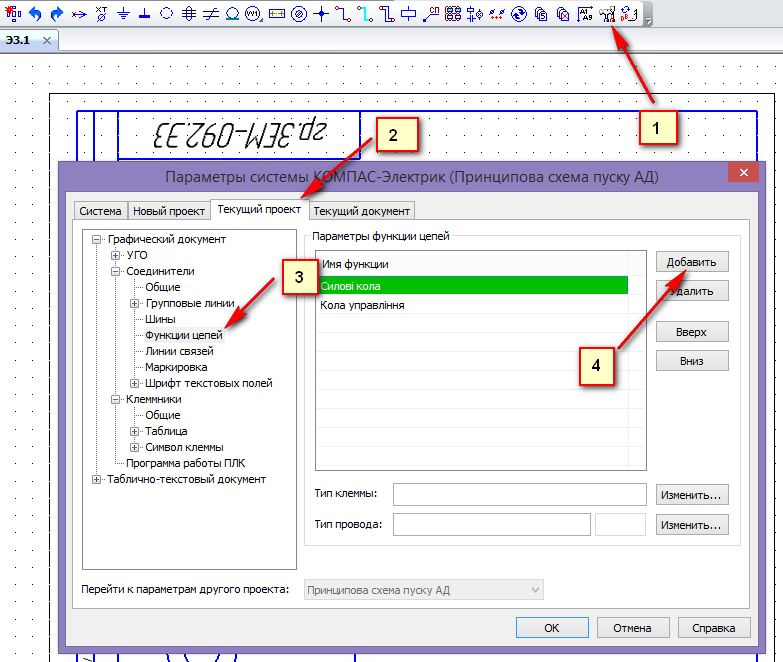Pick the cable bundle oval tool
Viewport: 783px width, 662px height.
tap(189, 13)
